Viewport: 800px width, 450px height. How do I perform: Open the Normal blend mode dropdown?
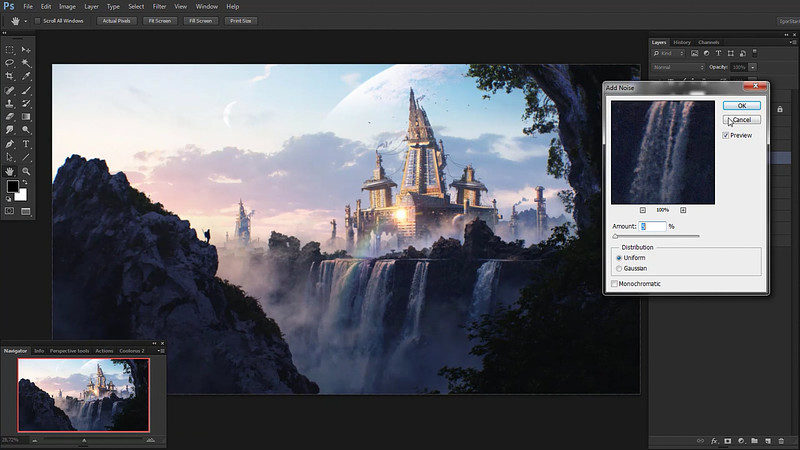tap(678, 67)
